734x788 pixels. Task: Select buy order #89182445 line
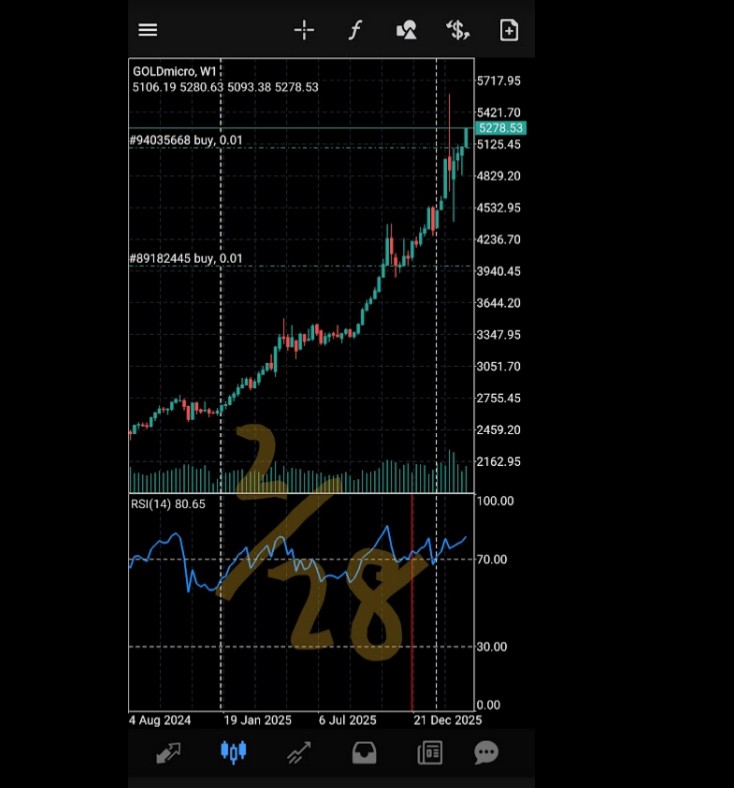click(x=186, y=259)
